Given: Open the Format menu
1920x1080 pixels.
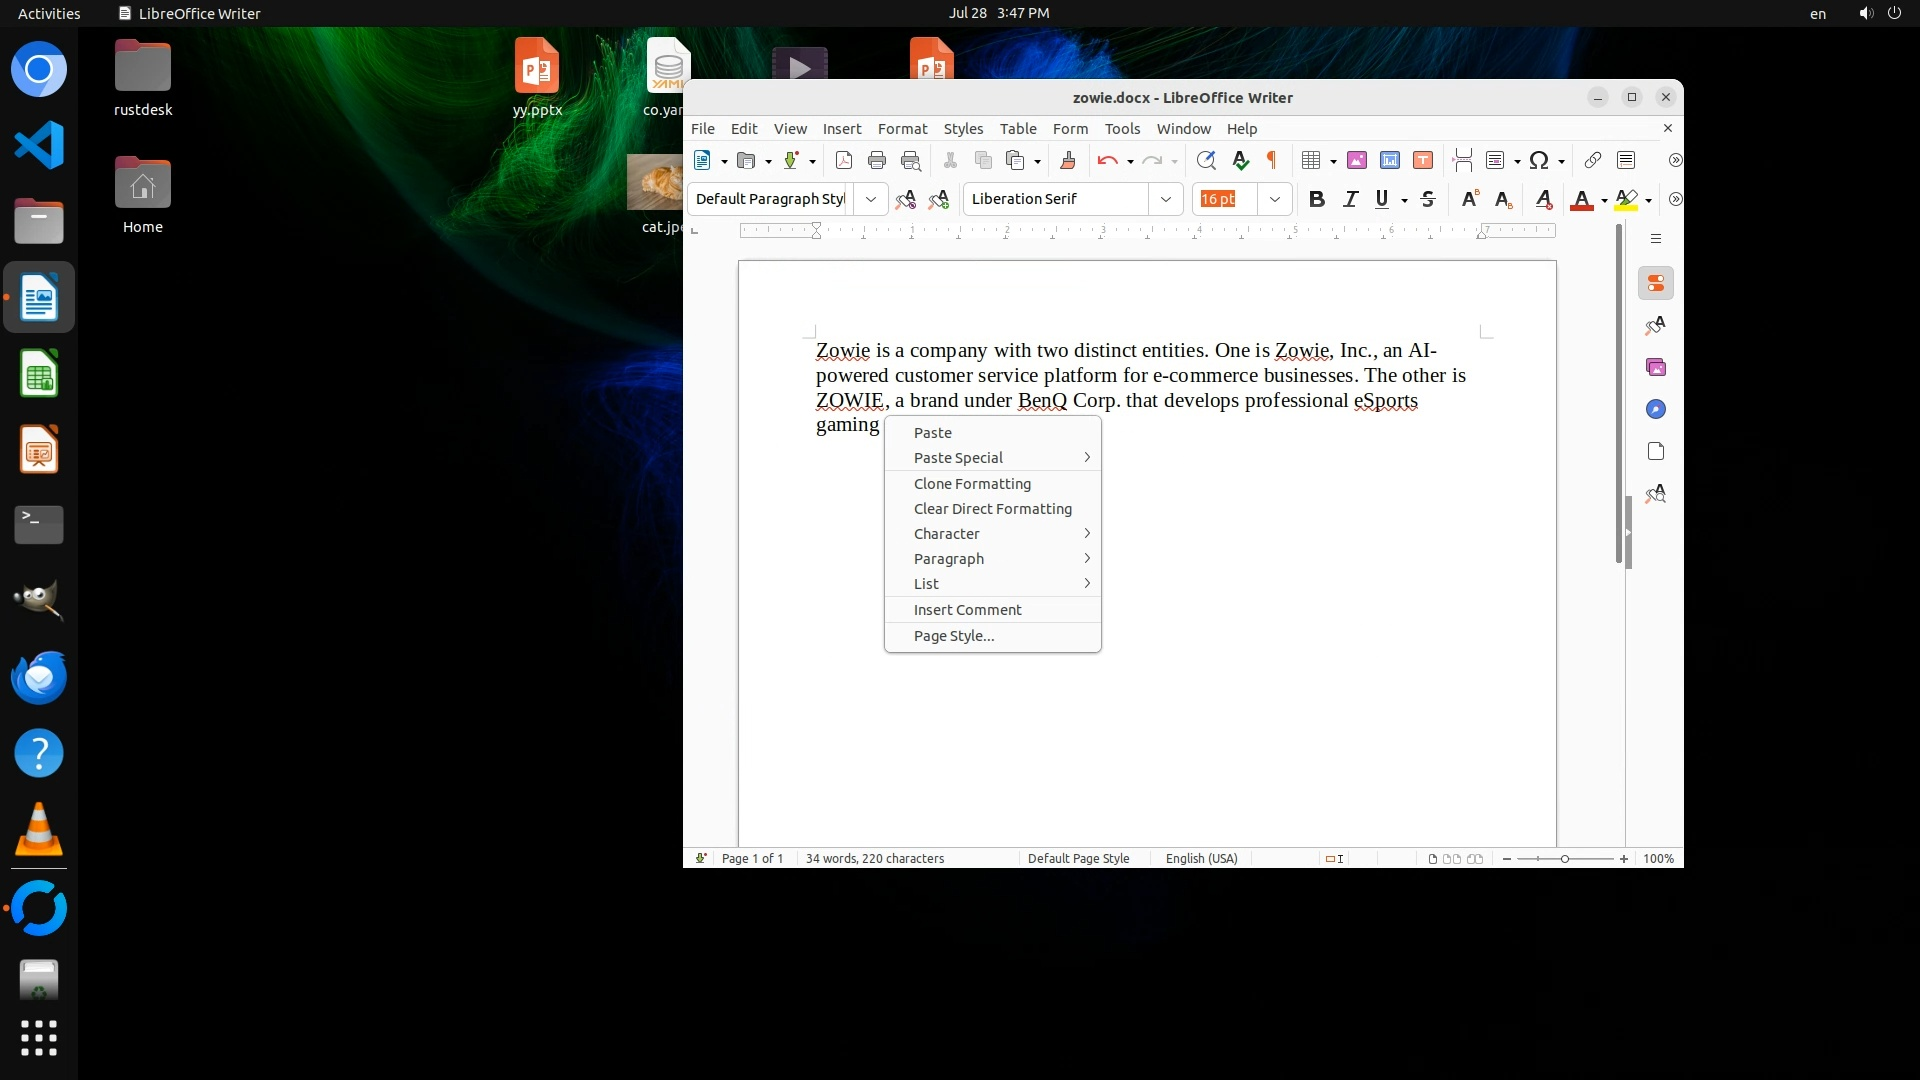Looking at the screenshot, I should click(x=902, y=129).
